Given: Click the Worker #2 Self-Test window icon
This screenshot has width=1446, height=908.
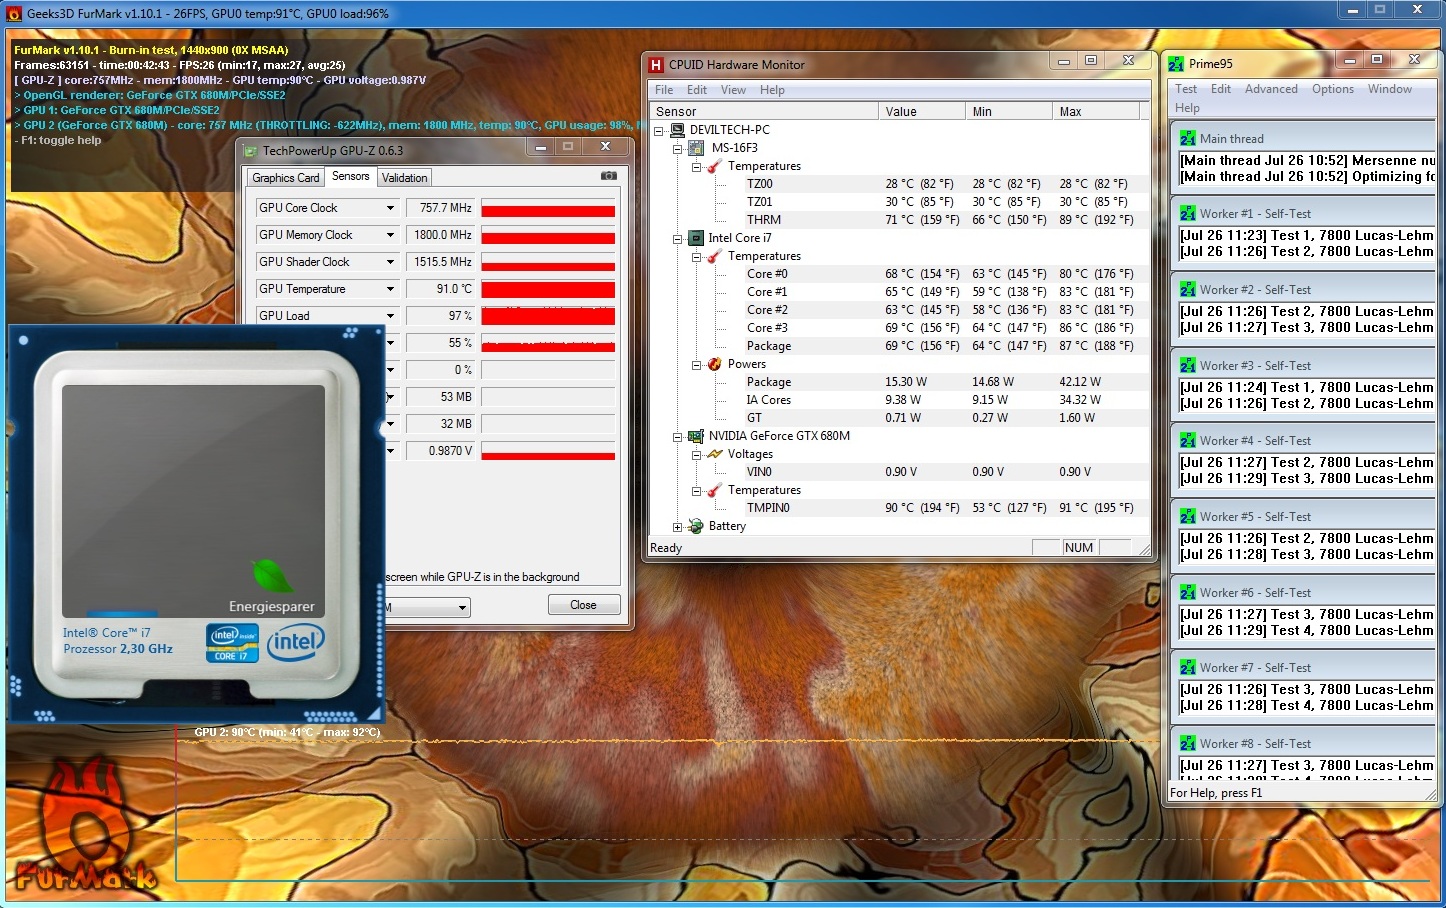Looking at the screenshot, I should pyautogui.click(x=1188, y=289).
